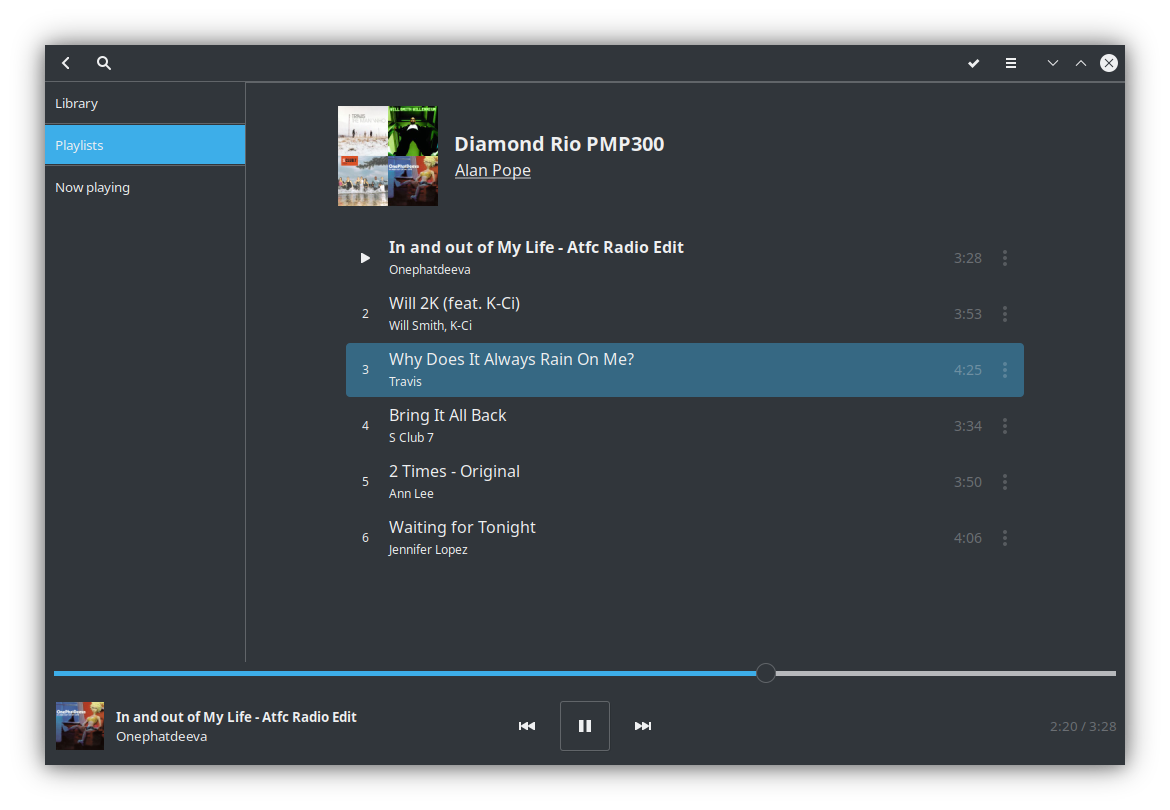The image size is (1170, 810).
Task: Click the now-playing album art thumbnail
Action: (80, 726)
